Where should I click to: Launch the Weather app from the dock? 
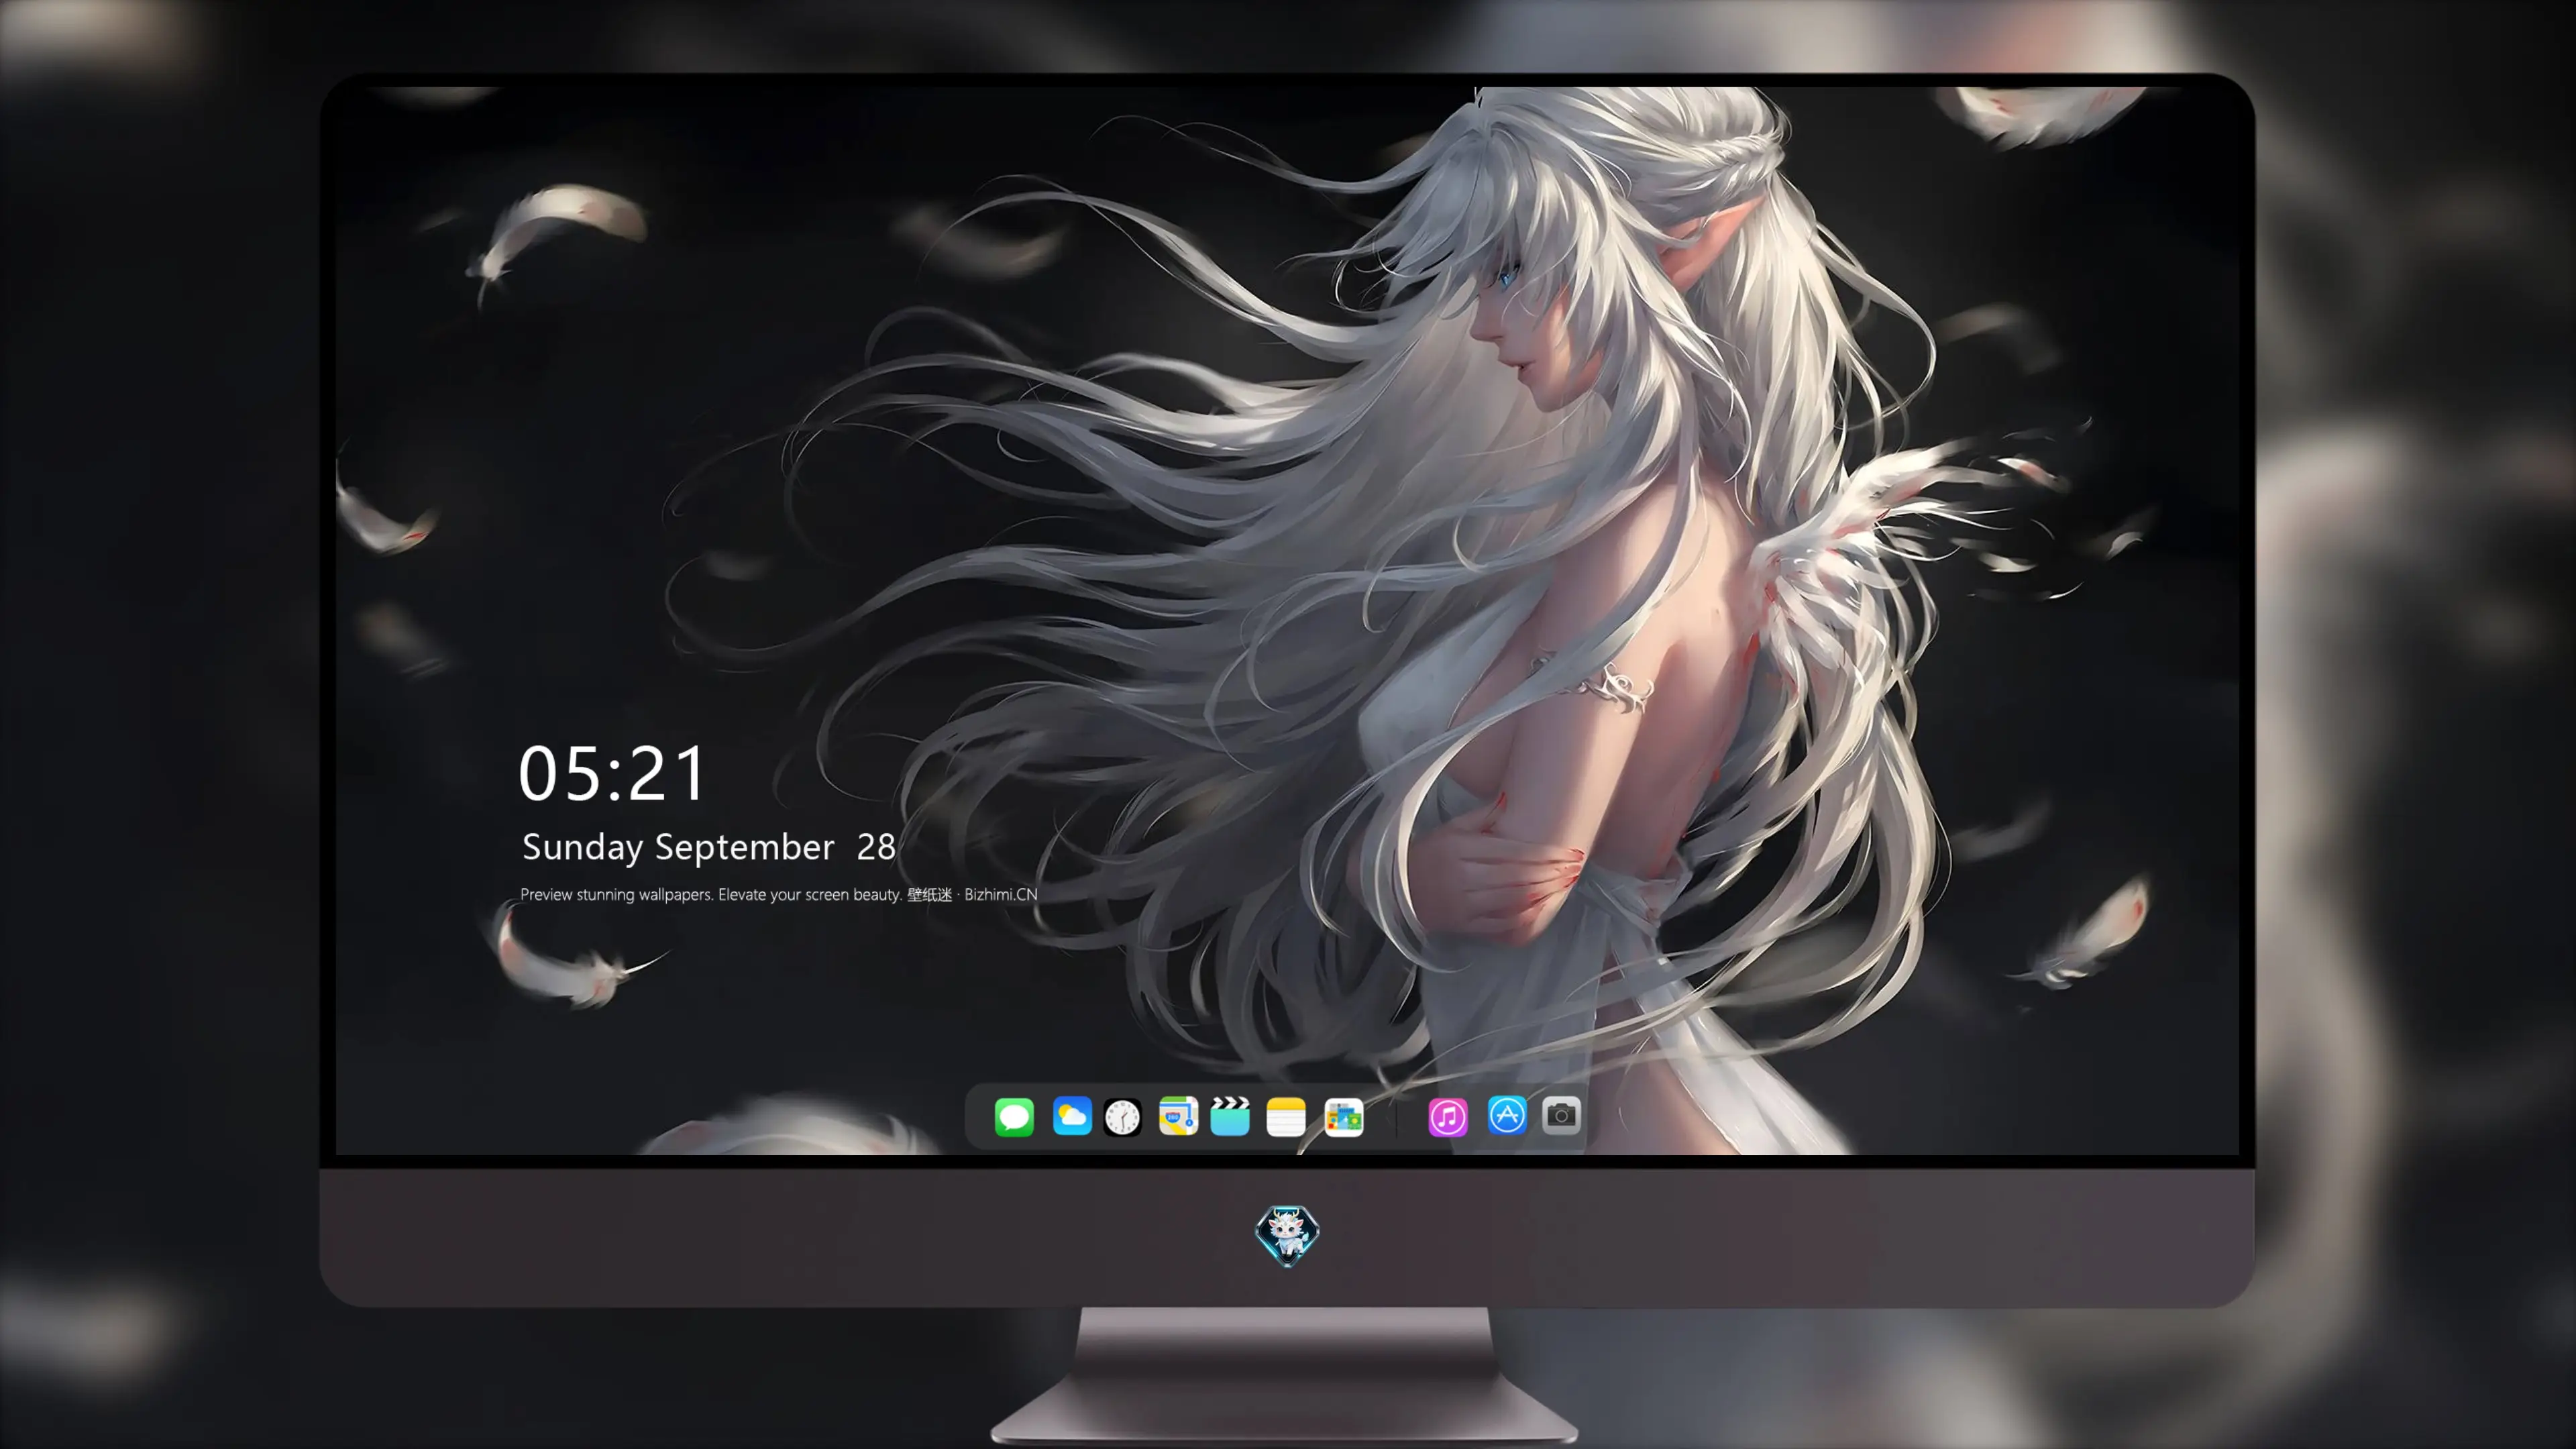1072,1116
